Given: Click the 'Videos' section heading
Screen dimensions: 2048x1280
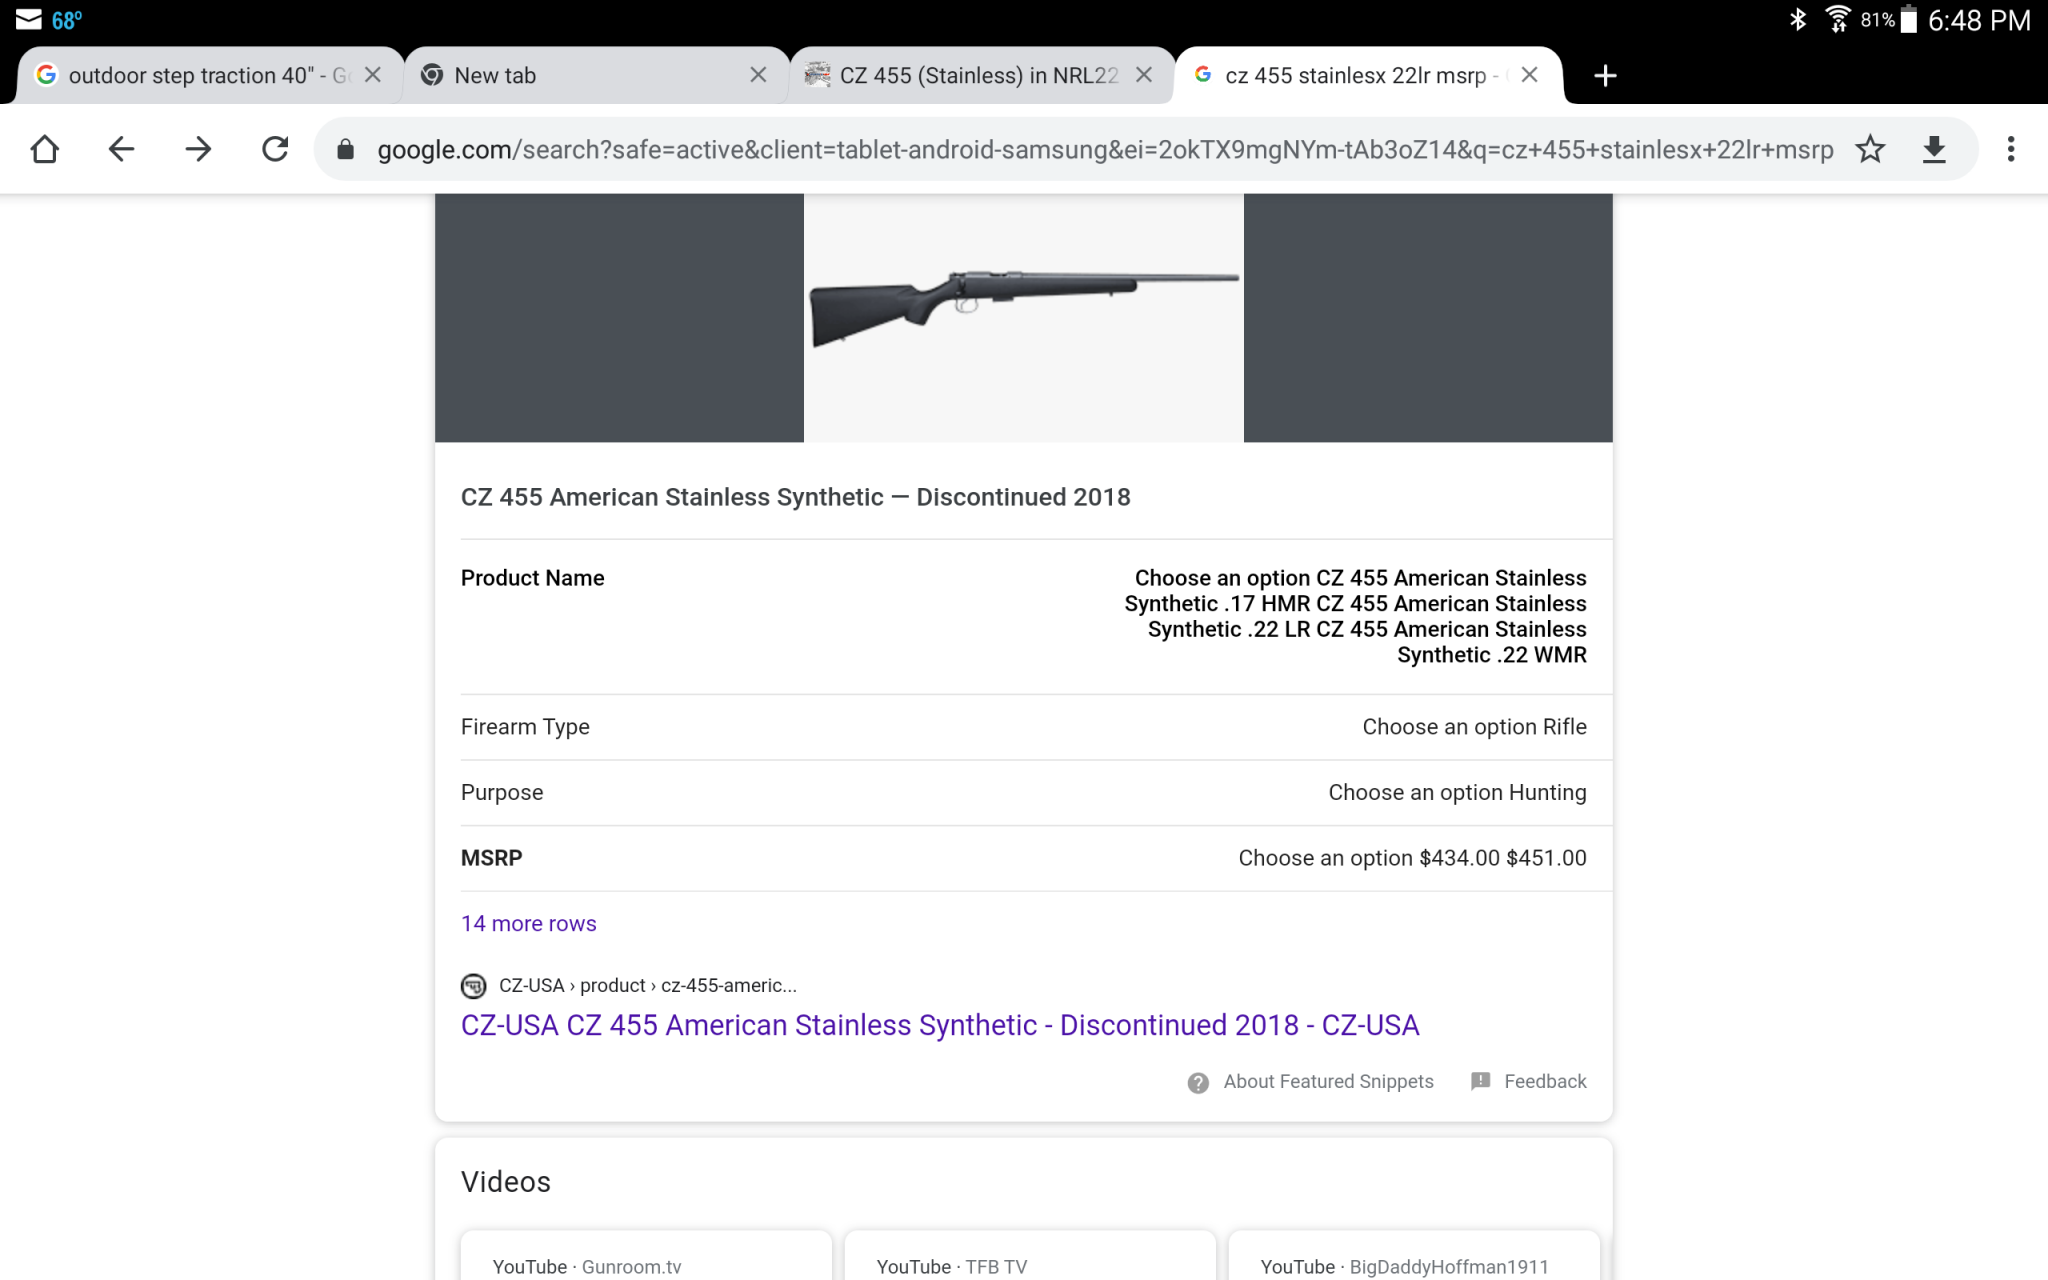Looking at the screenshot, I should (505, 1182).
